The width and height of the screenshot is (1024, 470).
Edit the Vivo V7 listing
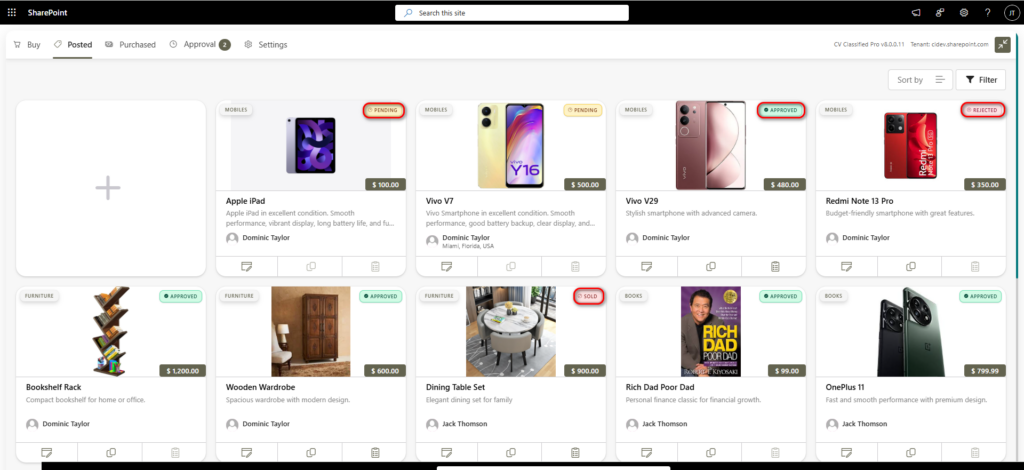click(x=447, y=266)
